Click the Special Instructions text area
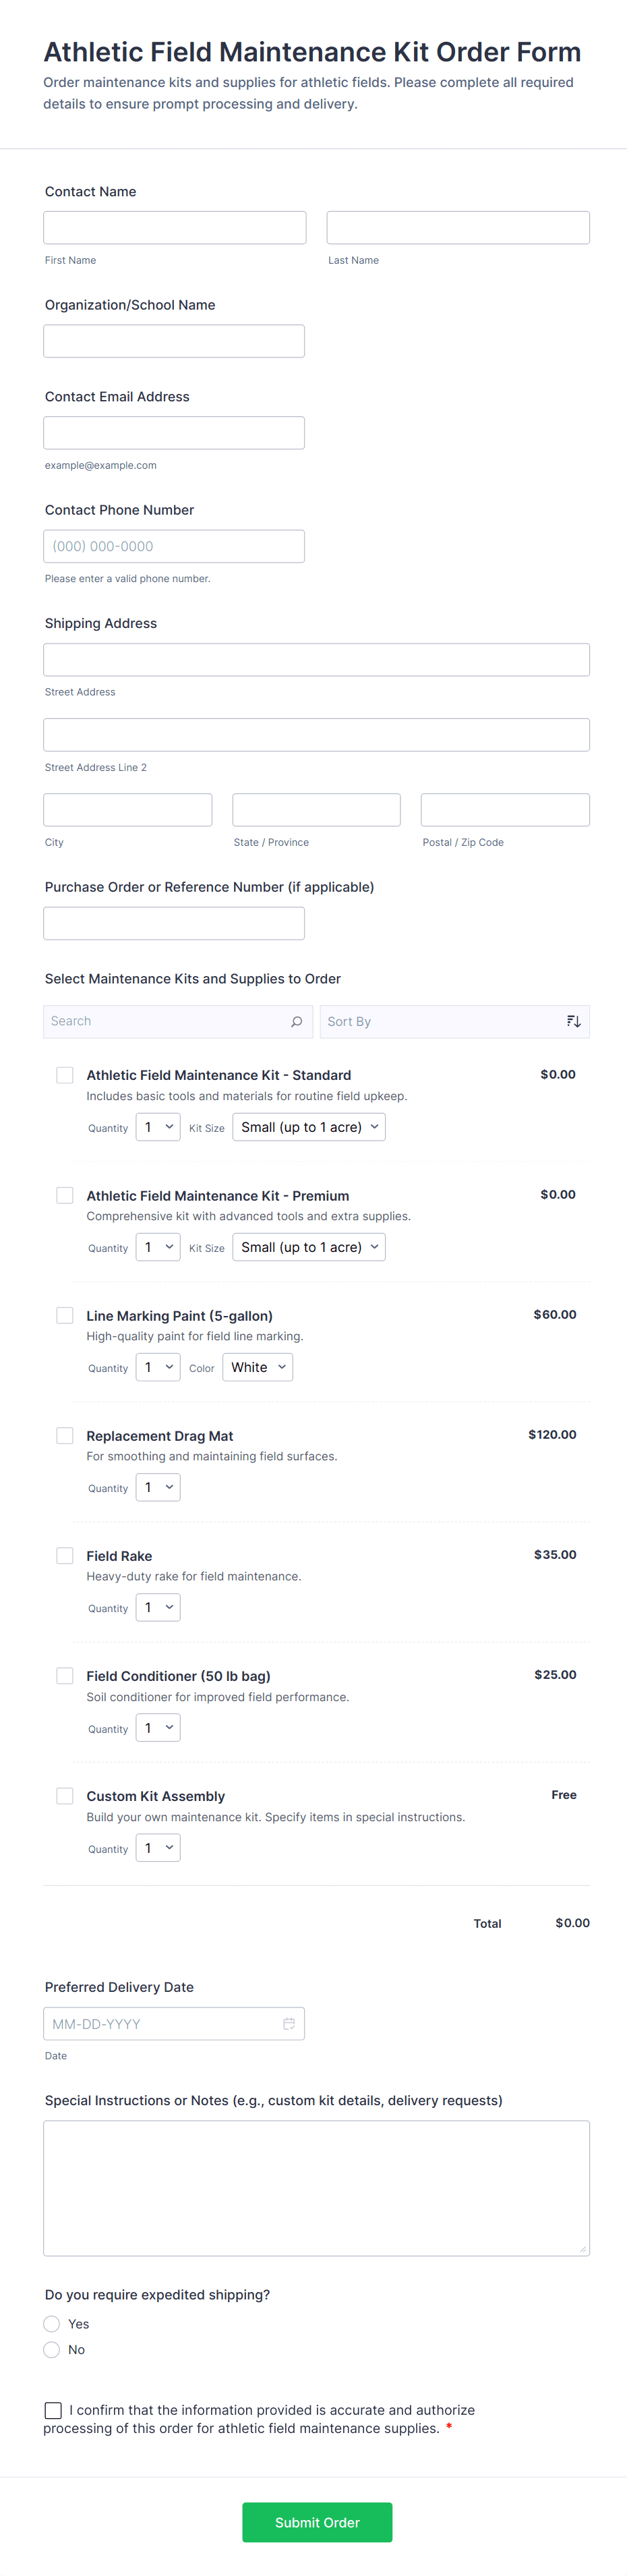The height and width of the screenshot is (2576, 627). tap(316, 2187)
